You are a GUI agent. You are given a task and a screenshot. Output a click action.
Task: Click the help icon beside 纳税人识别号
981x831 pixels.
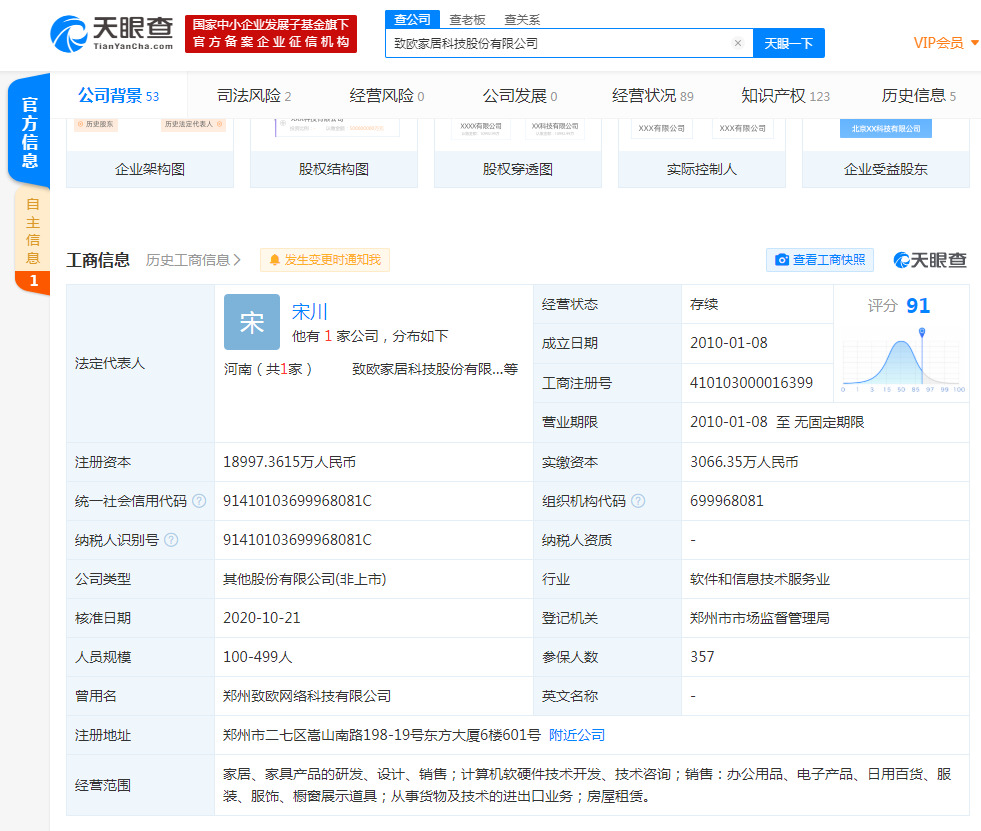point(171,539)
